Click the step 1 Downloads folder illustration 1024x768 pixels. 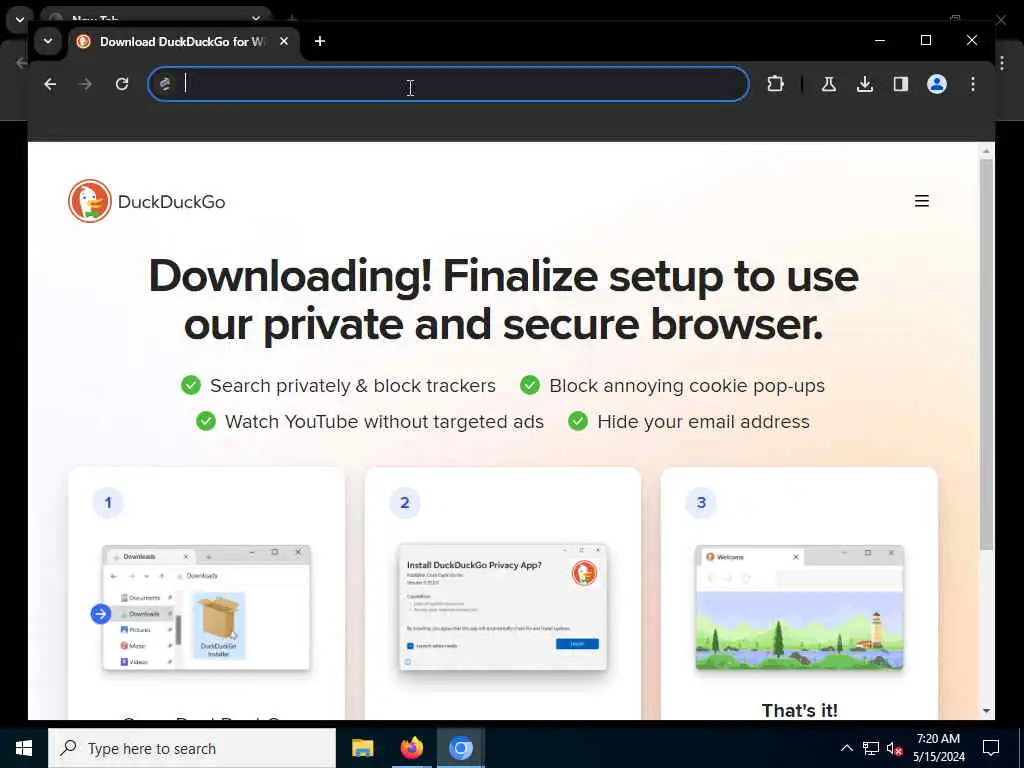pos(206,608)
